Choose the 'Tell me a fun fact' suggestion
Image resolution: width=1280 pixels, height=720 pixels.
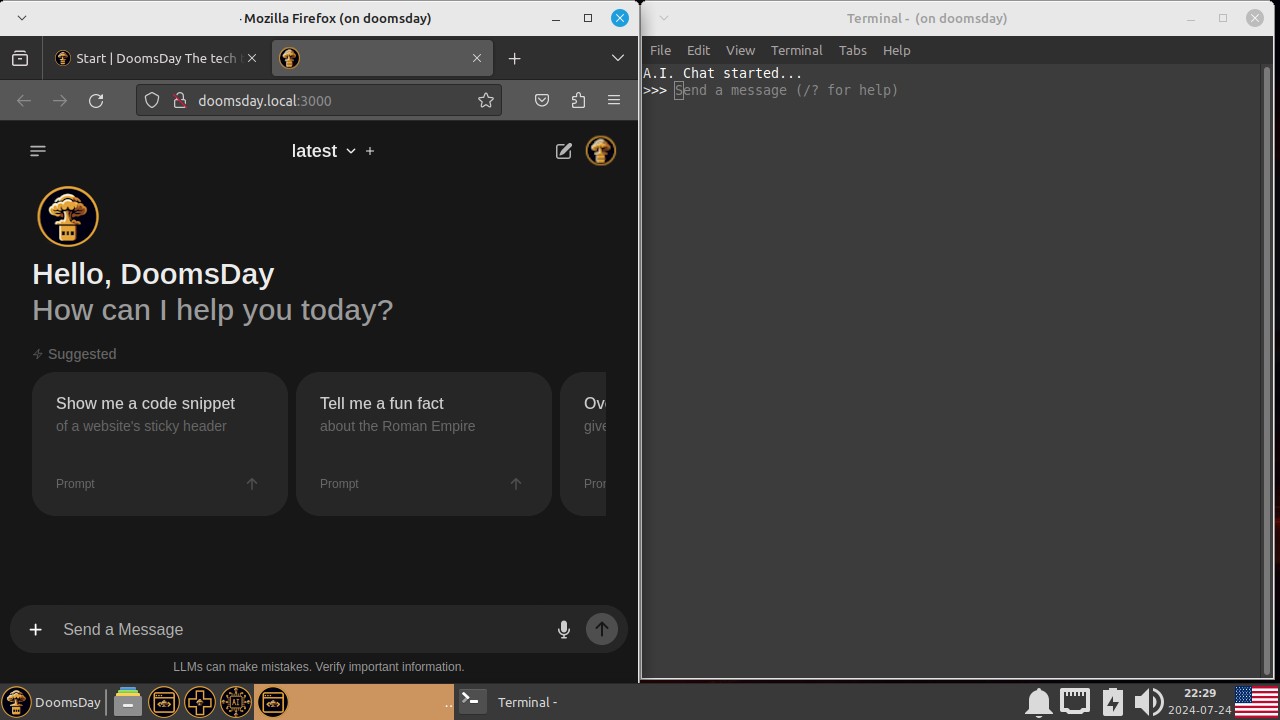click(424, 444)
